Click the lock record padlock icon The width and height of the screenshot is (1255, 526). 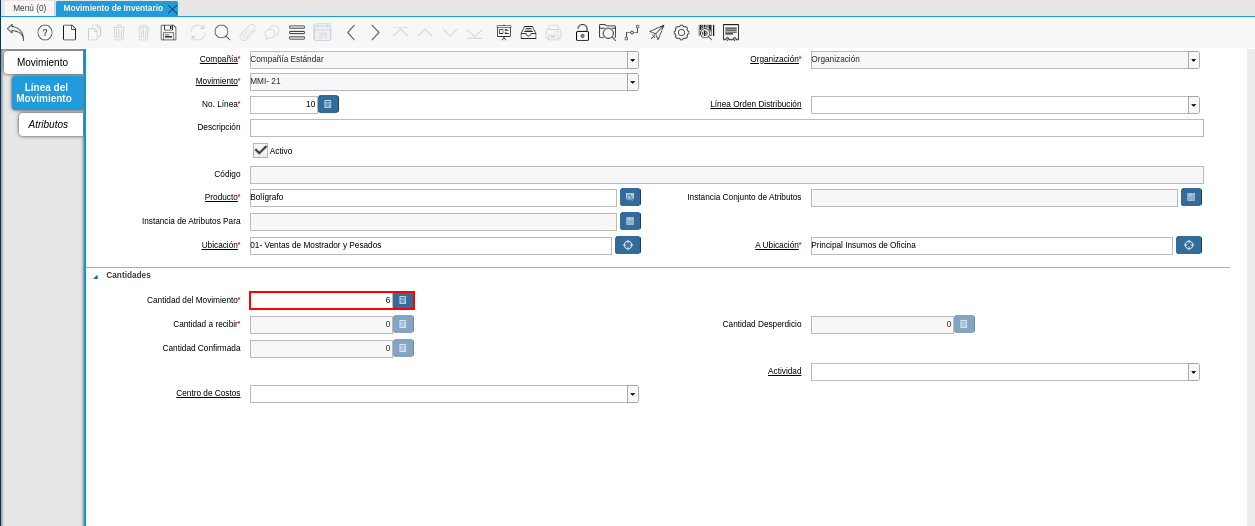(x=582, y=32)
